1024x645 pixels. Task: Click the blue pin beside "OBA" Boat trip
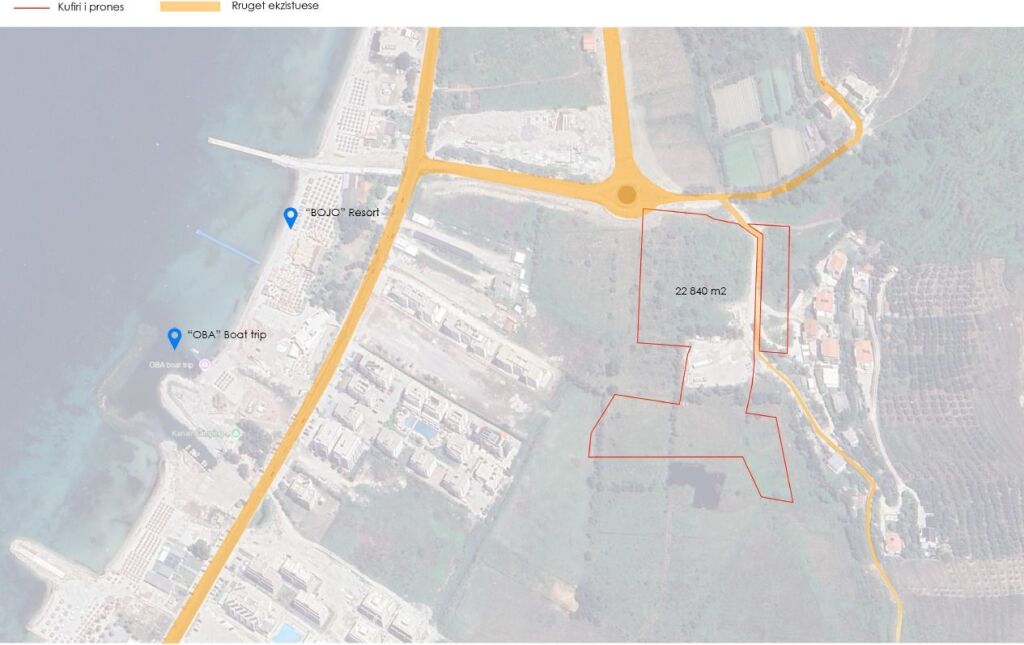(x=174, y=337)
